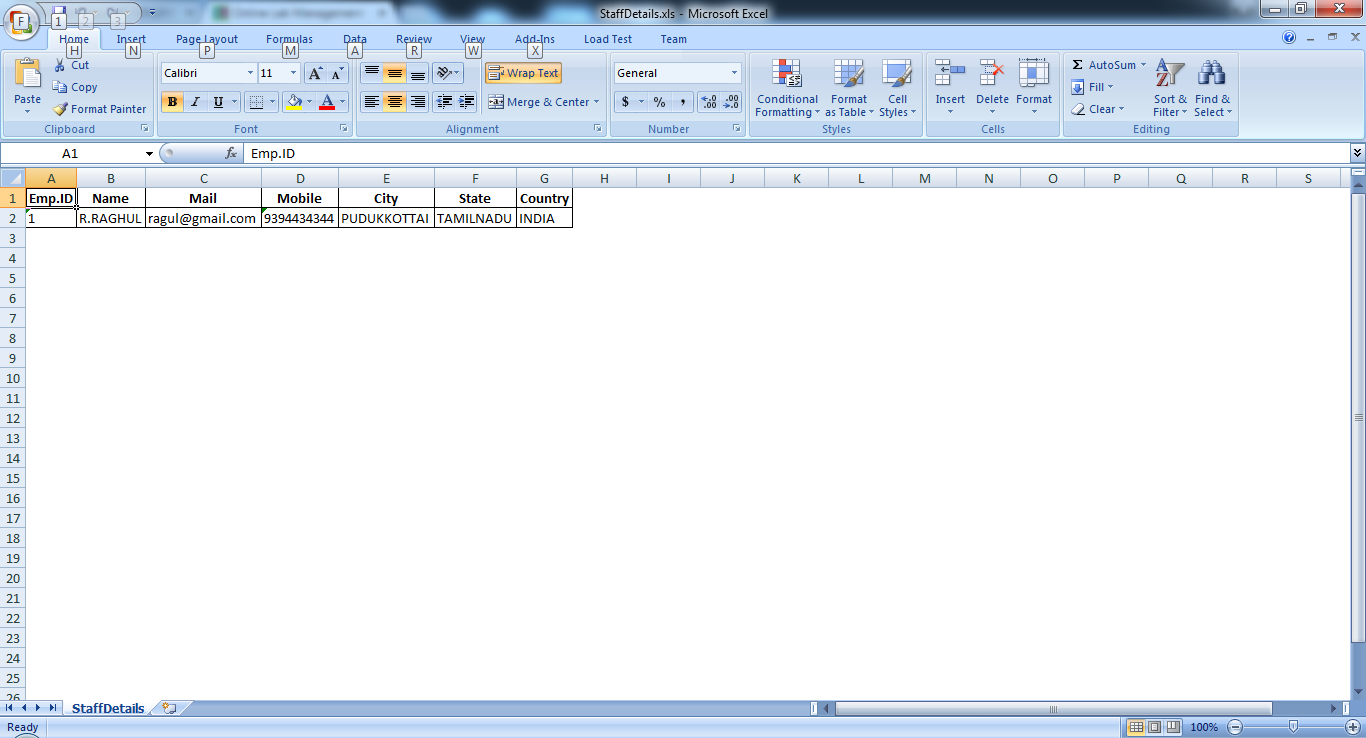Screen dimensions: 1366x738
Task: Click the Conditional Formatting icon
Action: tap(787, 75)
